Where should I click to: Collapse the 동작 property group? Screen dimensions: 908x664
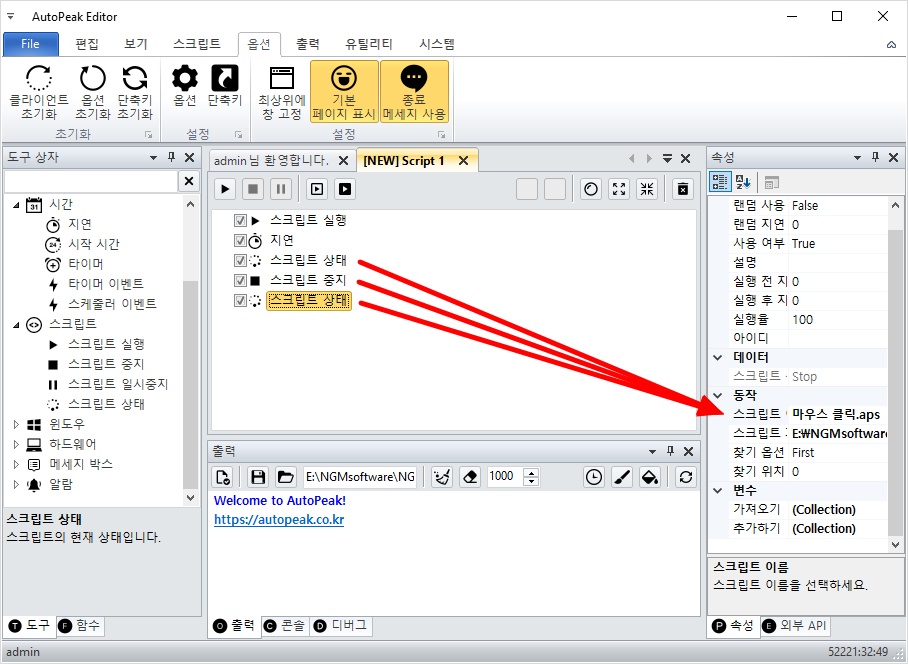717,395
